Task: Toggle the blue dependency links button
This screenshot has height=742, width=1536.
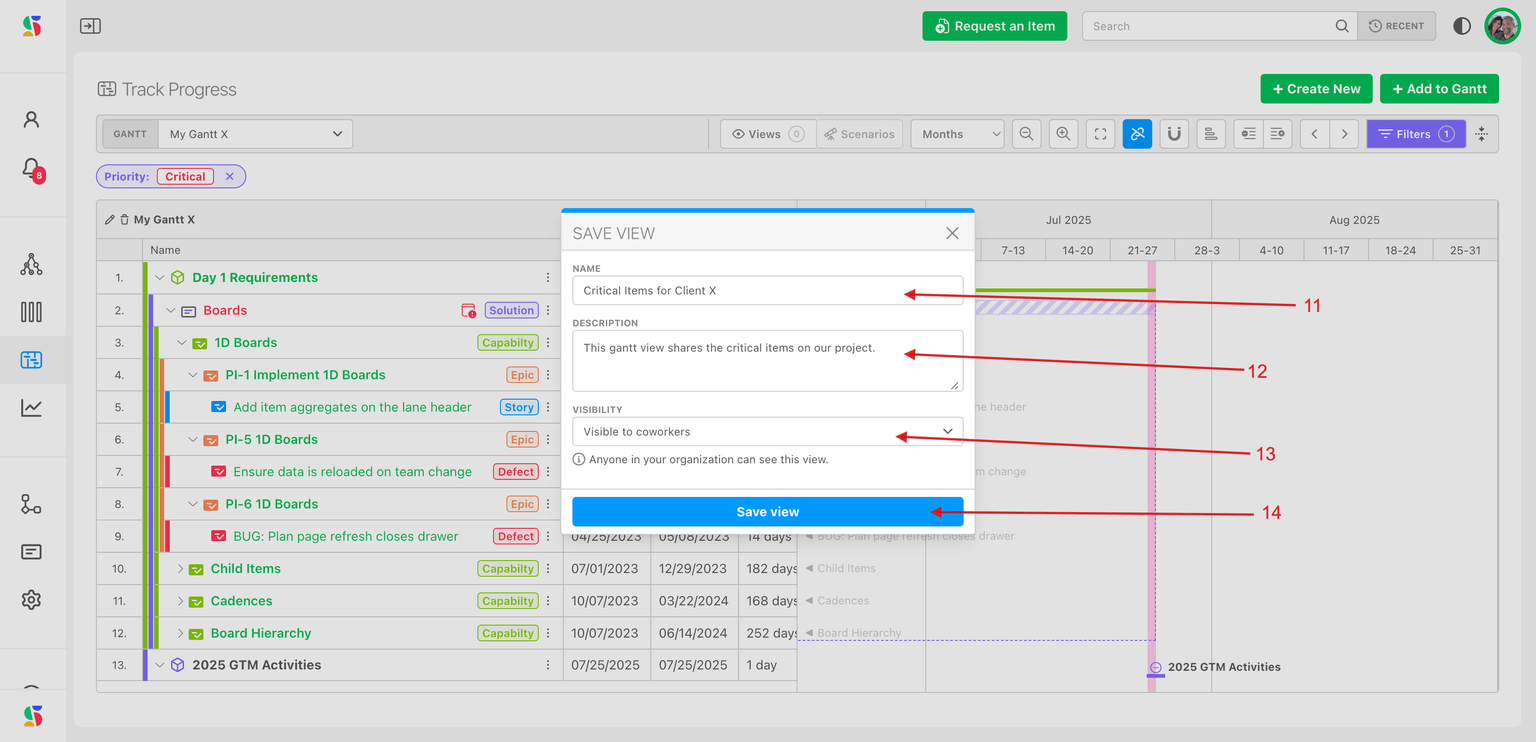Action: tap(1137, 134)
